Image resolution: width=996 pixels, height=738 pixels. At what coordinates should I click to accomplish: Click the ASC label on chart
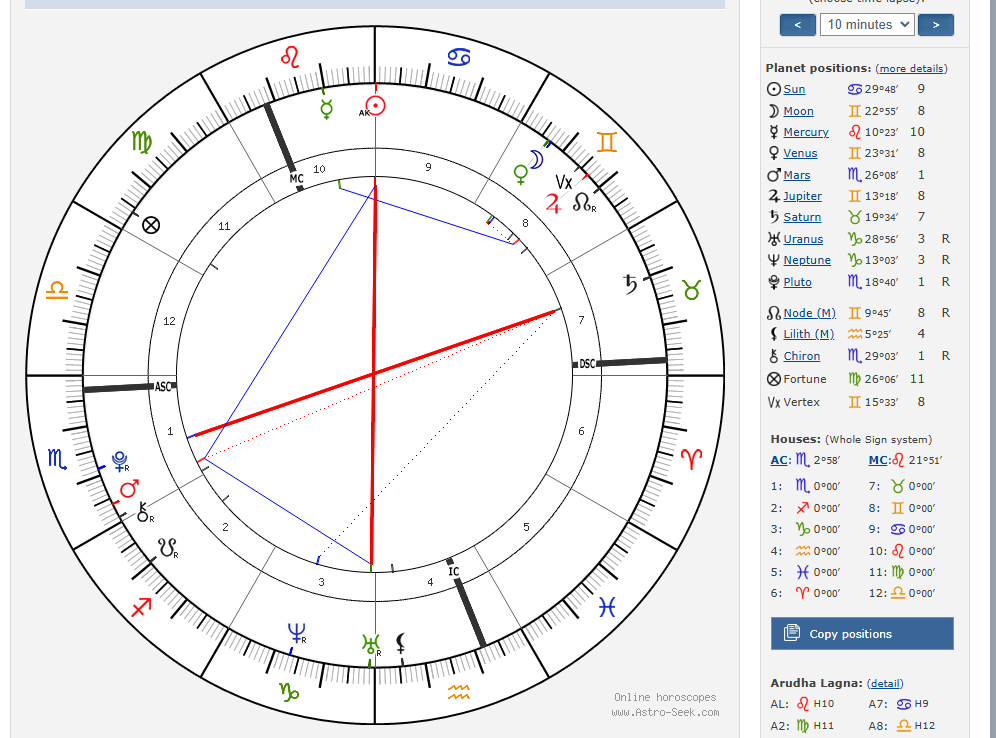point(163,386)
